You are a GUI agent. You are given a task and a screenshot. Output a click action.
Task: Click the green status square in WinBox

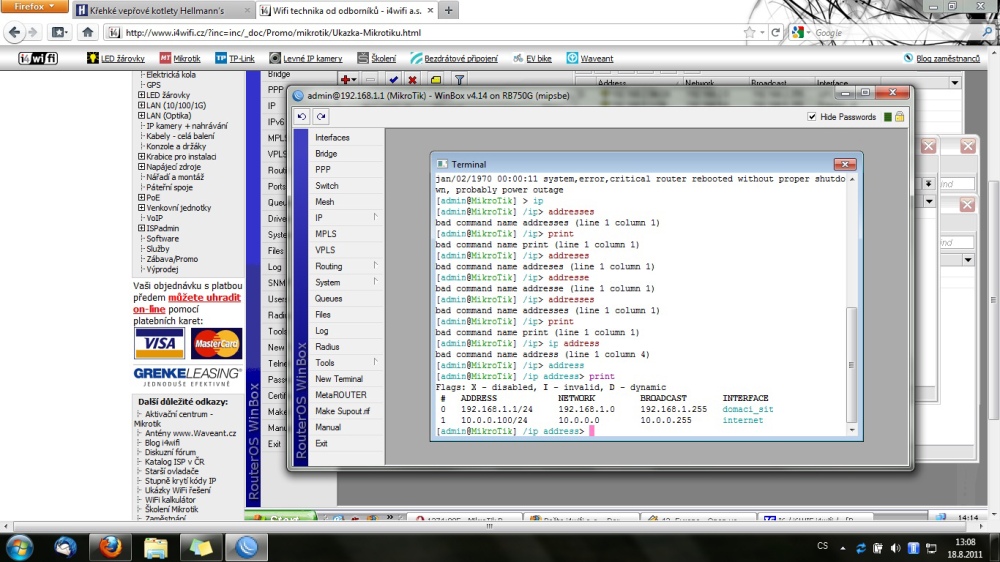pyautogui.click(x=887, y=117)
